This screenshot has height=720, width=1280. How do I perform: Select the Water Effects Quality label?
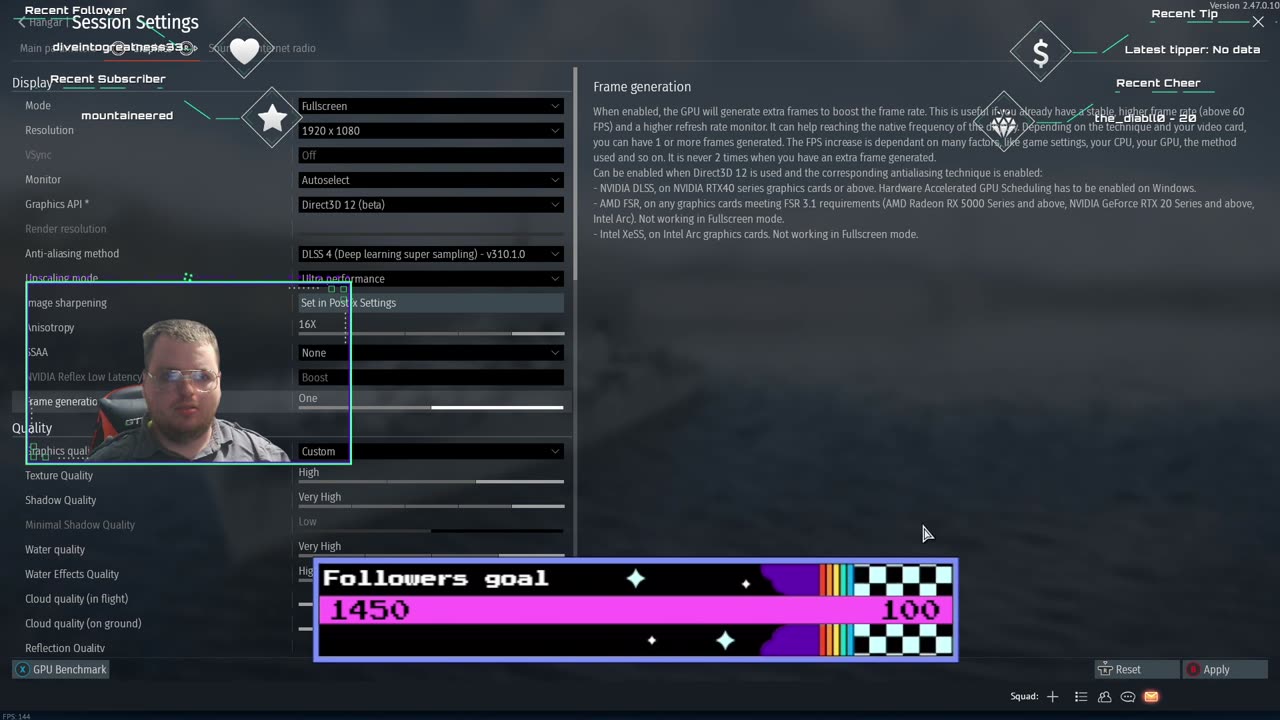[72, 574]
